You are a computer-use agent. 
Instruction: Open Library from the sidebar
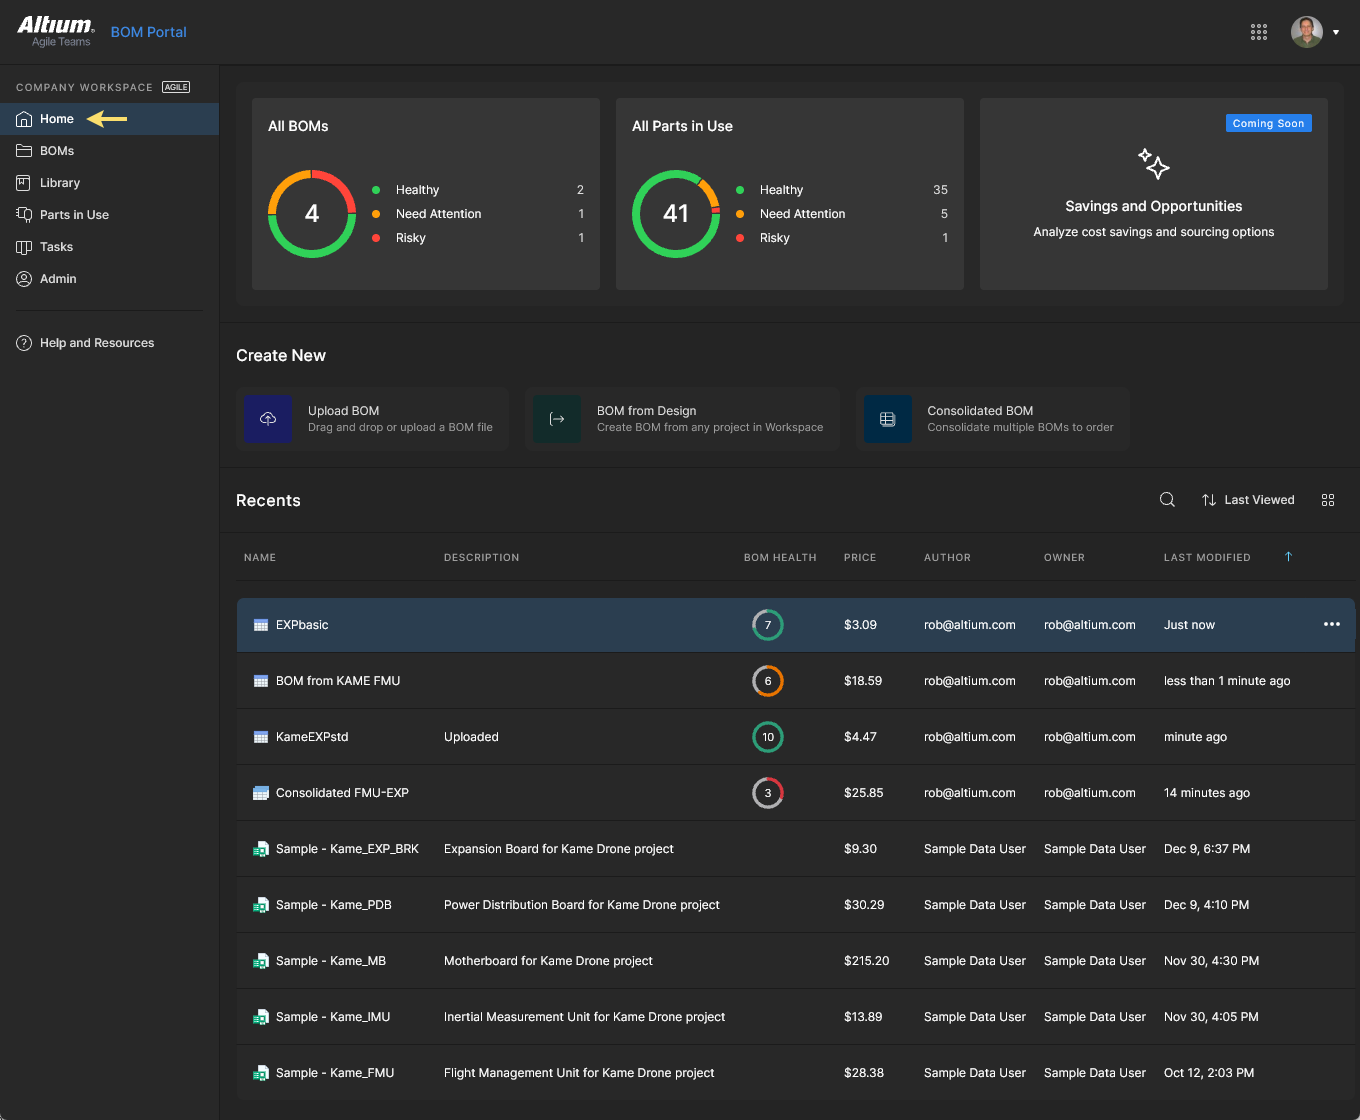pos(60,183)
